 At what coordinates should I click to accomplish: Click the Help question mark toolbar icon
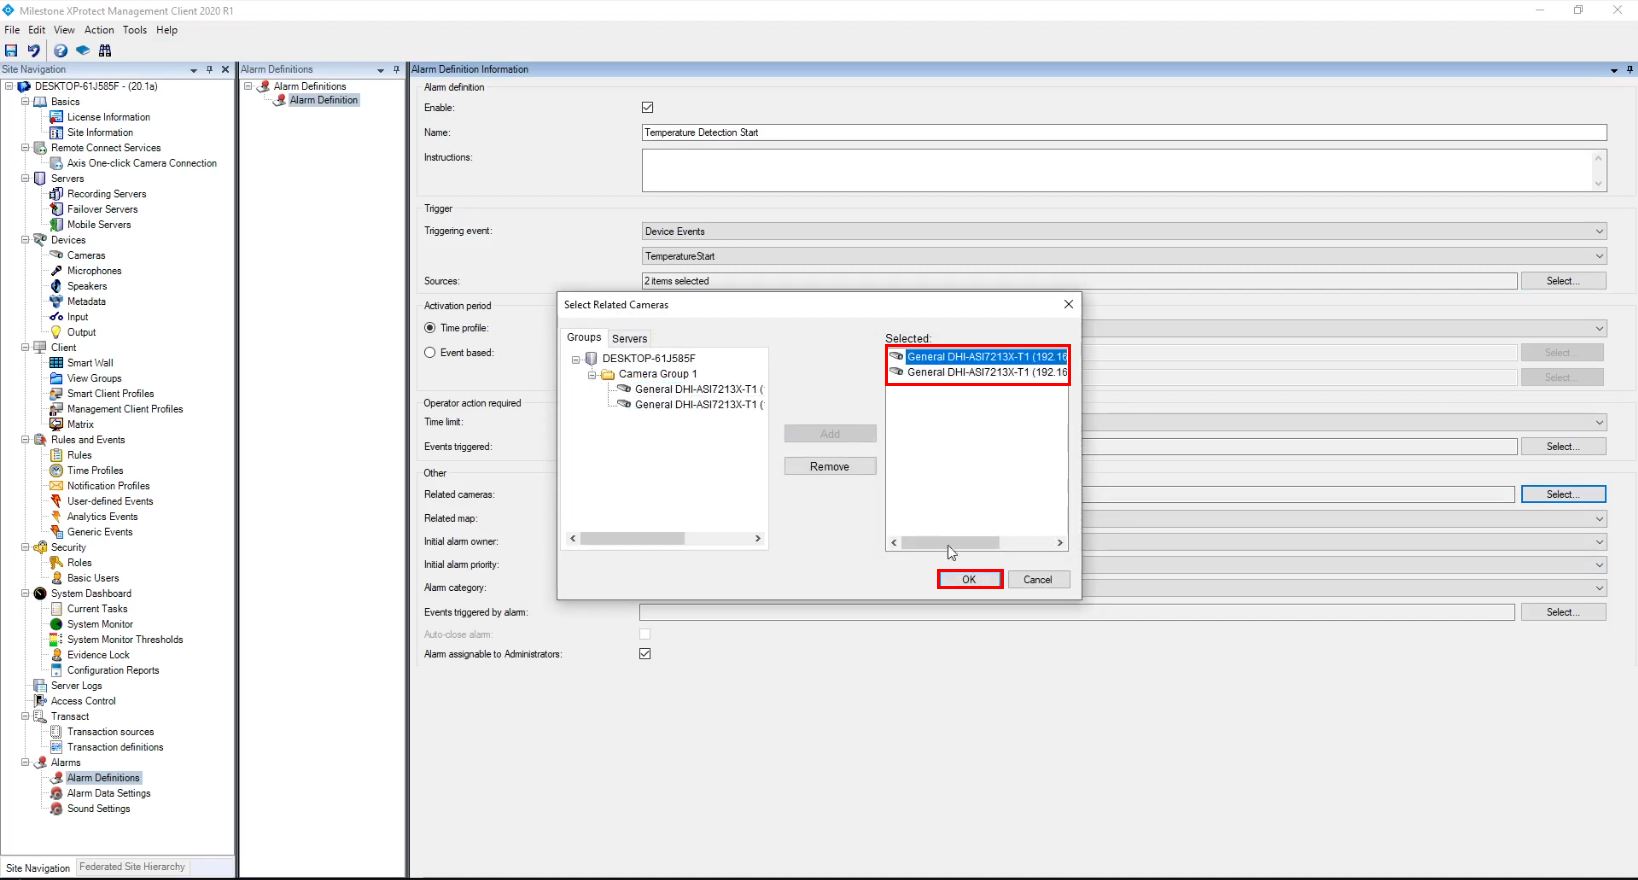point(60,50)
